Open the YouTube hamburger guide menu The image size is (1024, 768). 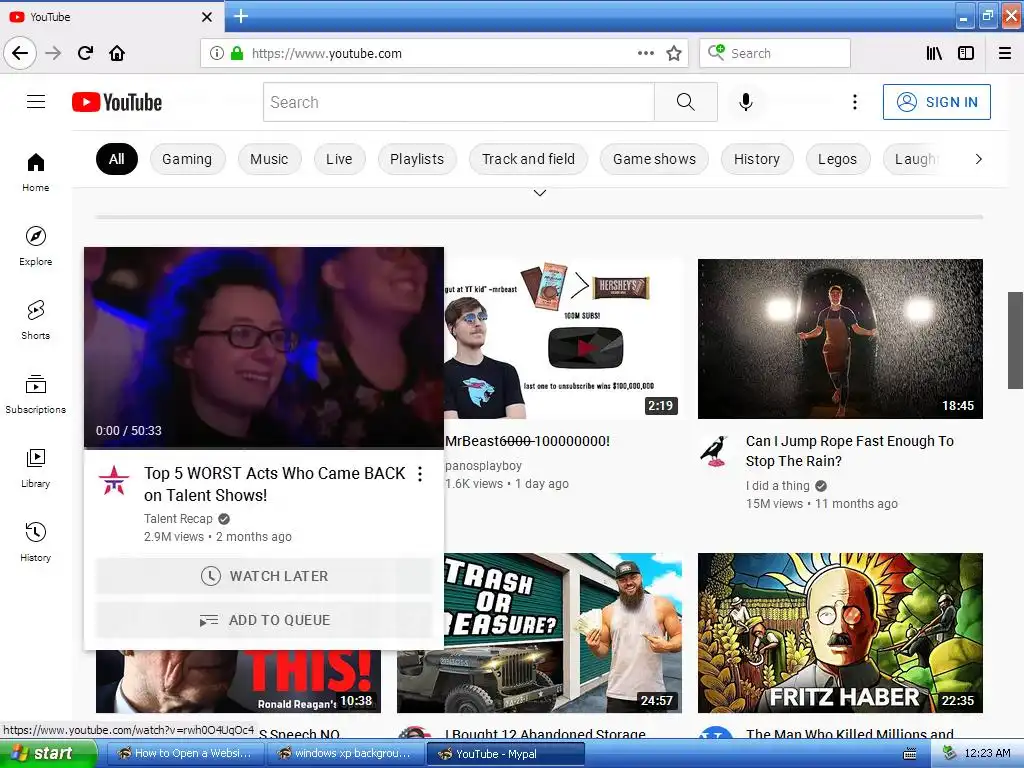[x=36, y=102]
